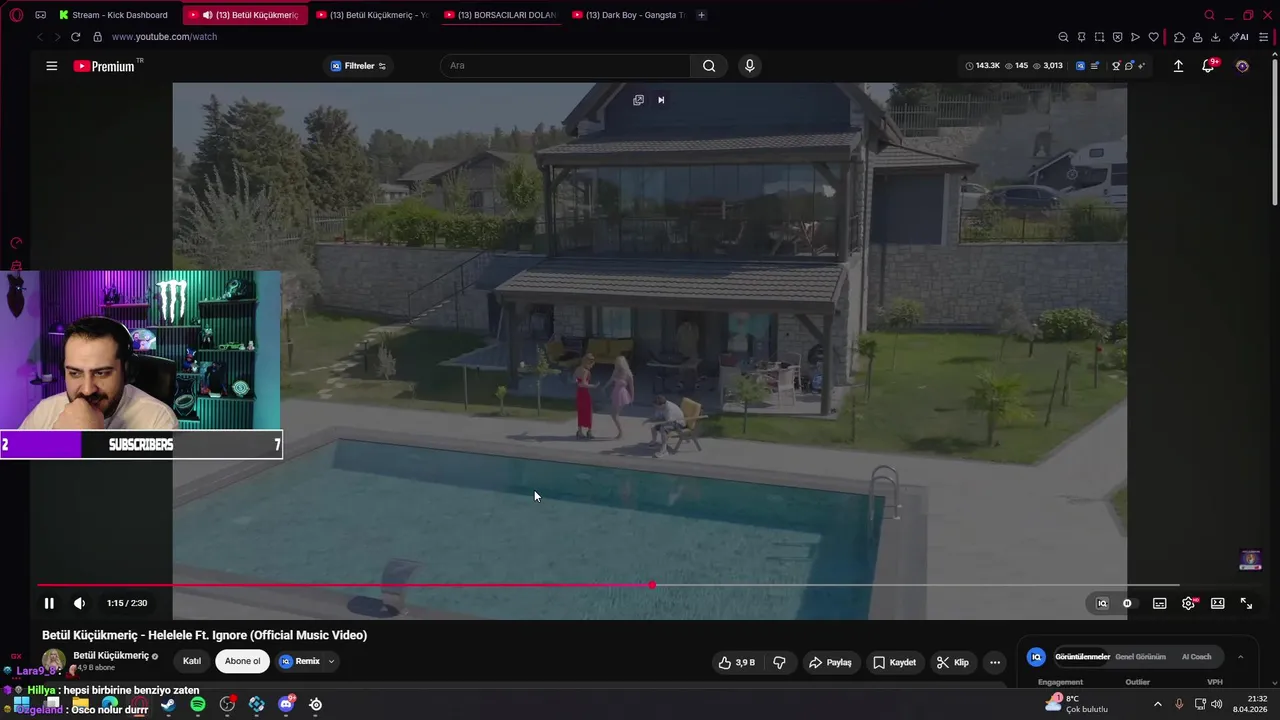Screen dimensions: 1280x720
Task: Switch to AI Coach tab
Action: (x=1196, y=657)
